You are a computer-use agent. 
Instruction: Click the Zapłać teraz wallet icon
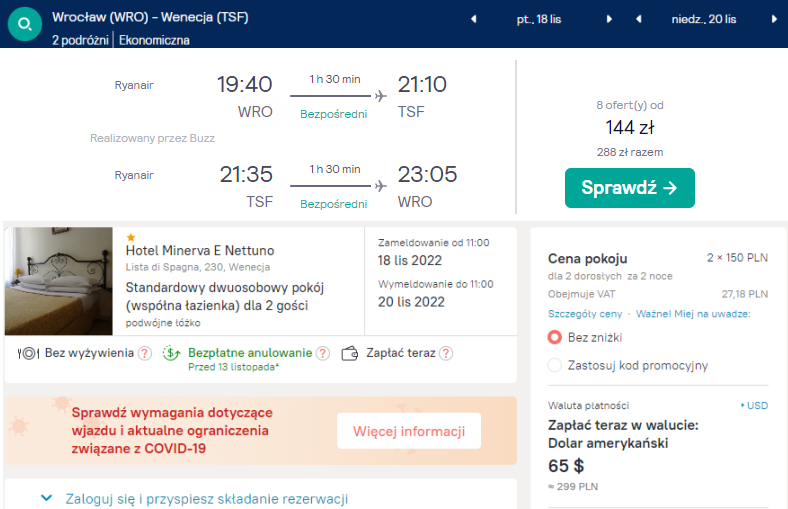tap(350, 353)
